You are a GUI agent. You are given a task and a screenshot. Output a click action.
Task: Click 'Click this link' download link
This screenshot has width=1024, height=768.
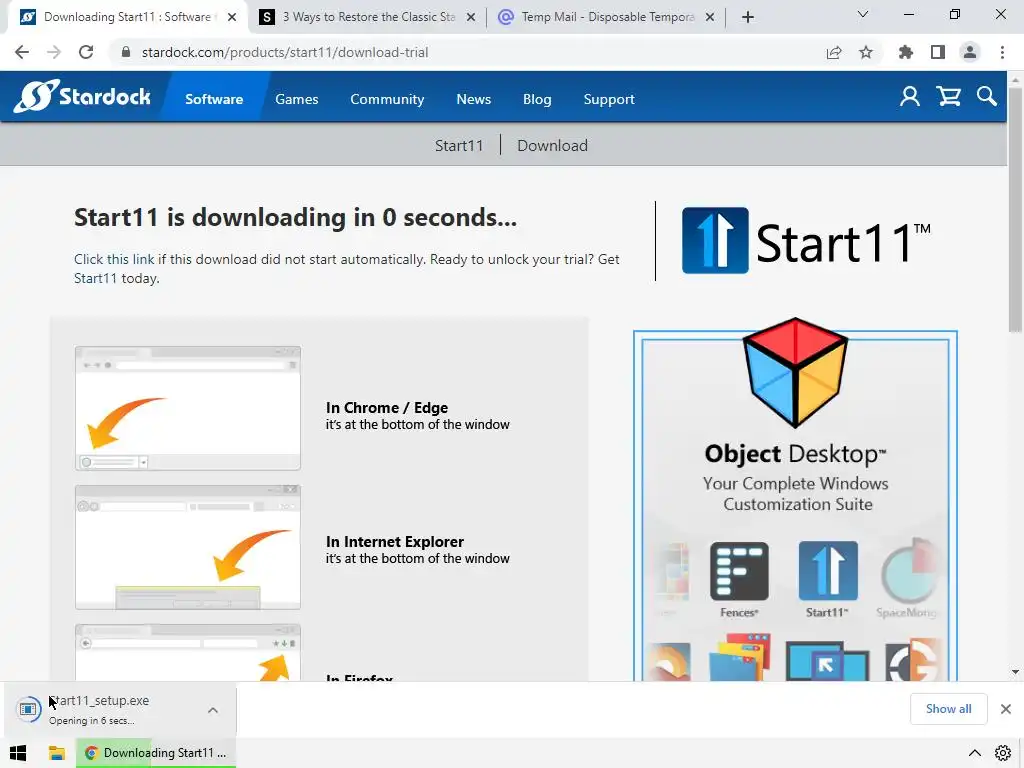coord(114,259)
